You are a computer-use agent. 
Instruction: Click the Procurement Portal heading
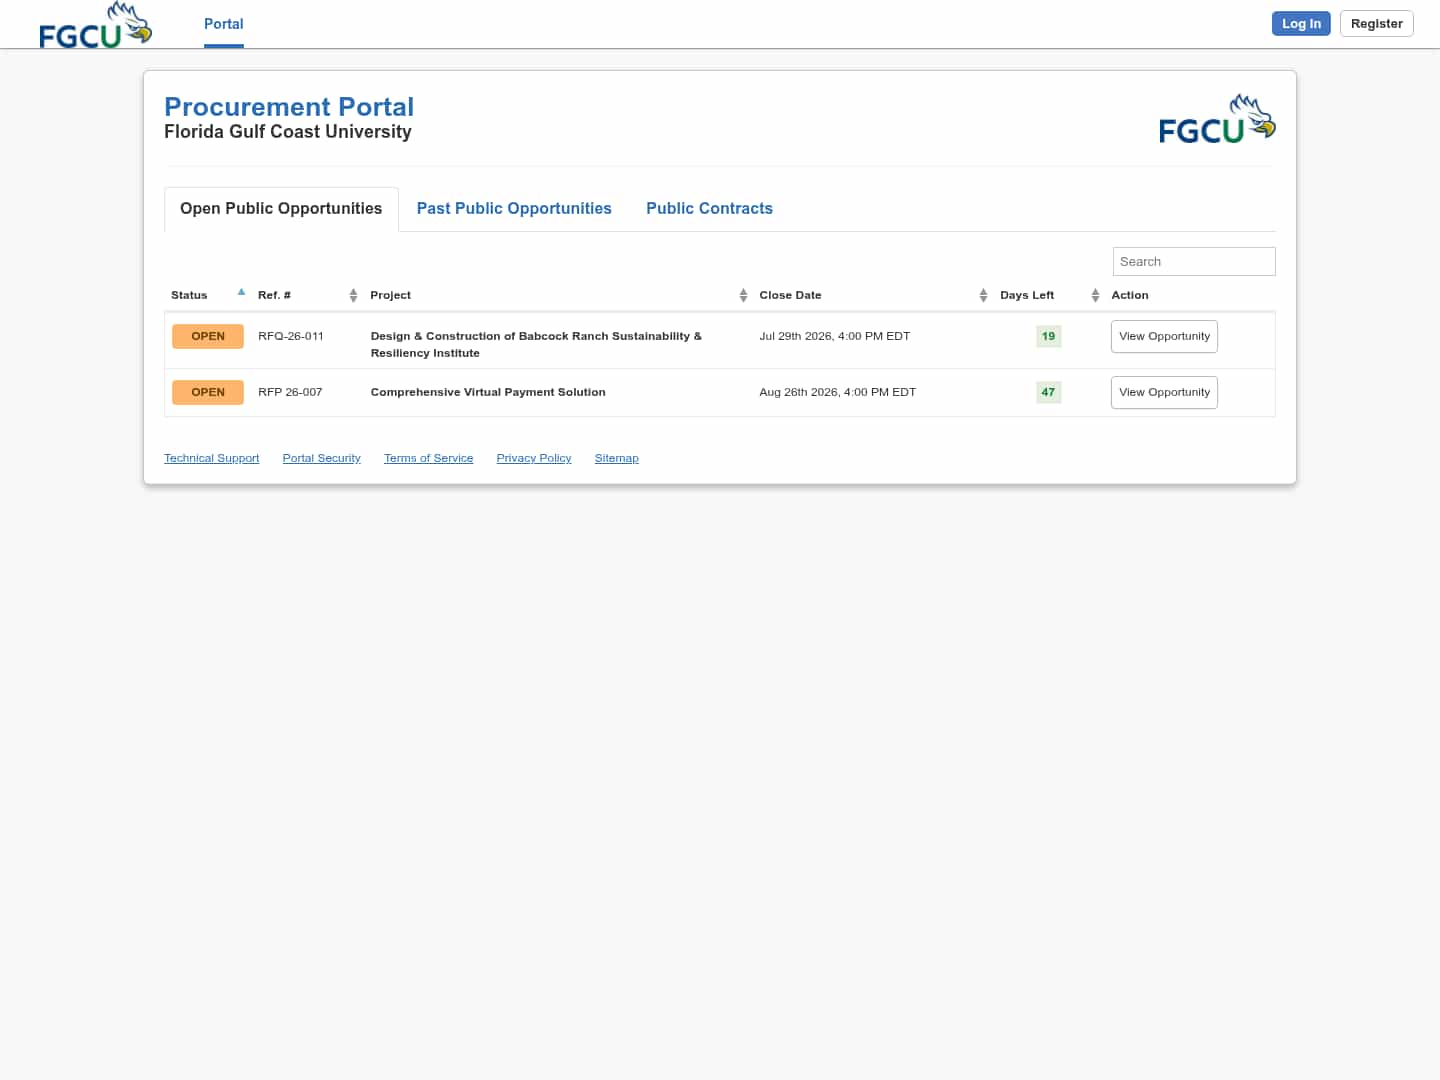[x=289, y=107]
